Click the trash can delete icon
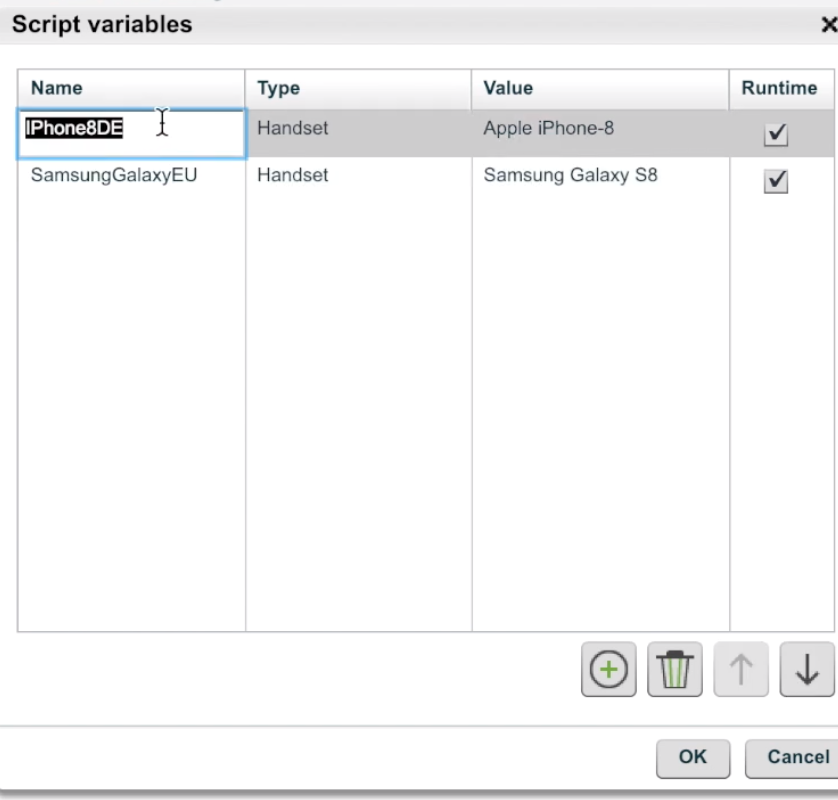Viewport: 838px width, 800px height. click(x=675, y=670)
